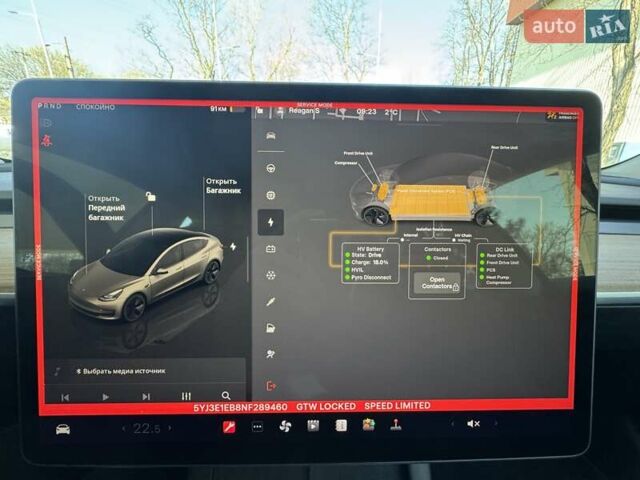Tap the red seatbelt warning indicator
640x480 pixels.
[x=46, y=141]
